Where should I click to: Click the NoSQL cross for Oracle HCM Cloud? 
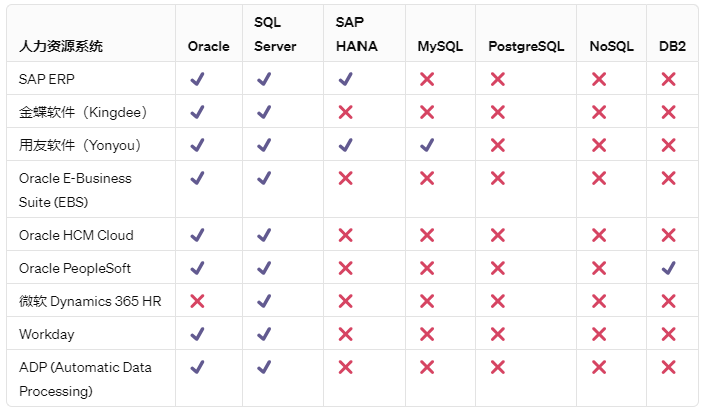(x=599, y=235)
